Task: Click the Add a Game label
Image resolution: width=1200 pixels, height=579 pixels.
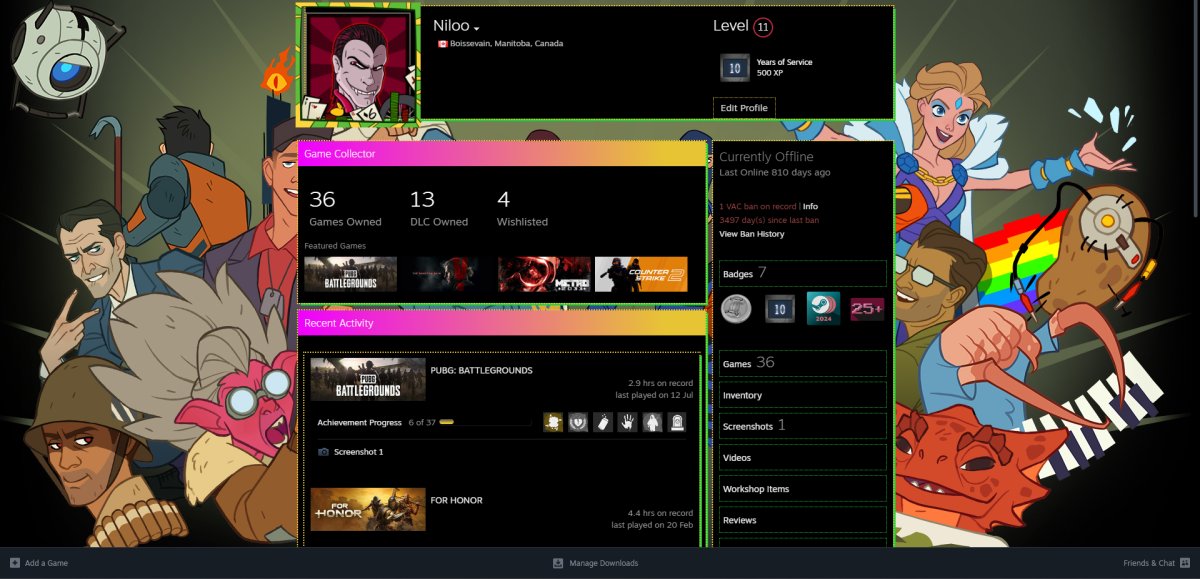Action: coord(46,563)
